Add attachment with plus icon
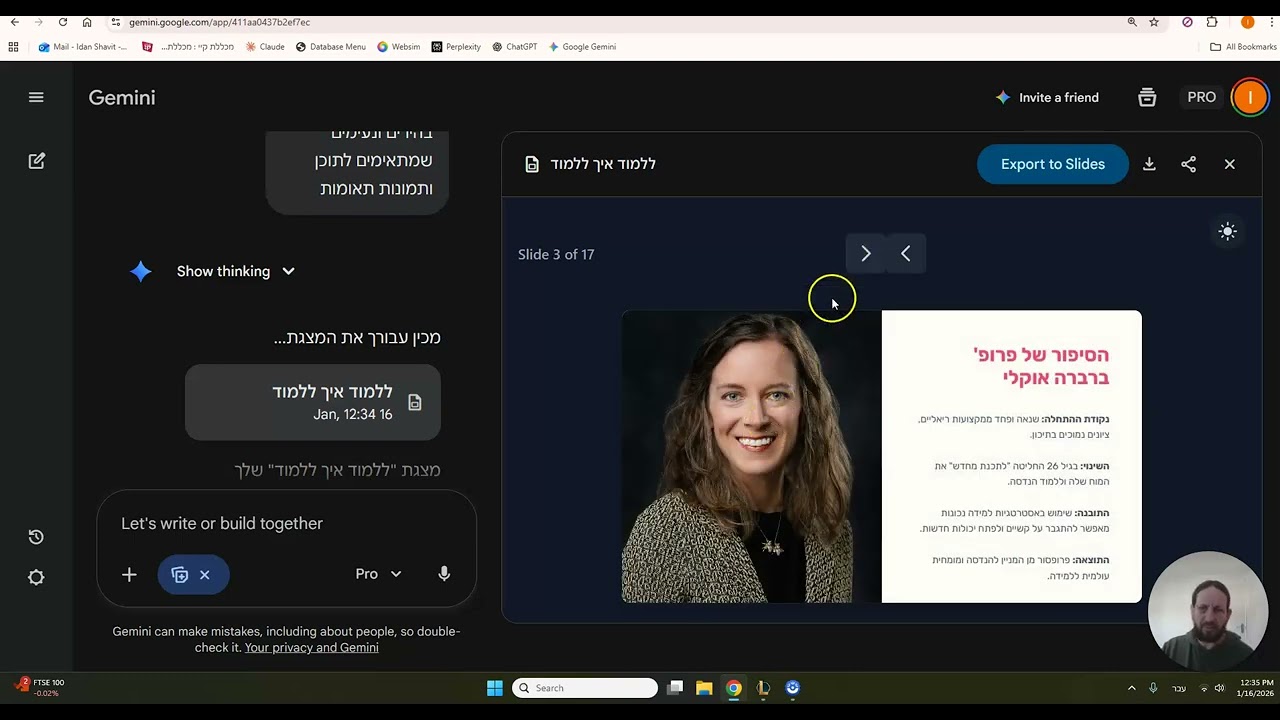Screen dimensions: 1280x720 point(129,574)
